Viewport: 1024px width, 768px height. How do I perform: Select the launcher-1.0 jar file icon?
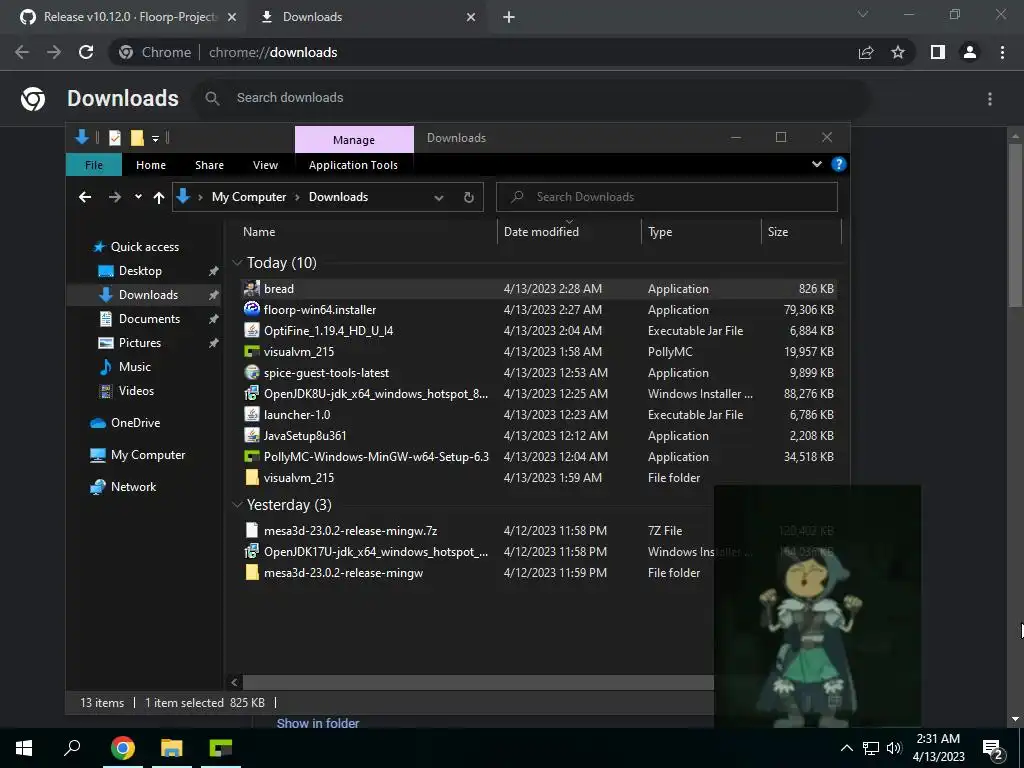(x=251, y=414)
